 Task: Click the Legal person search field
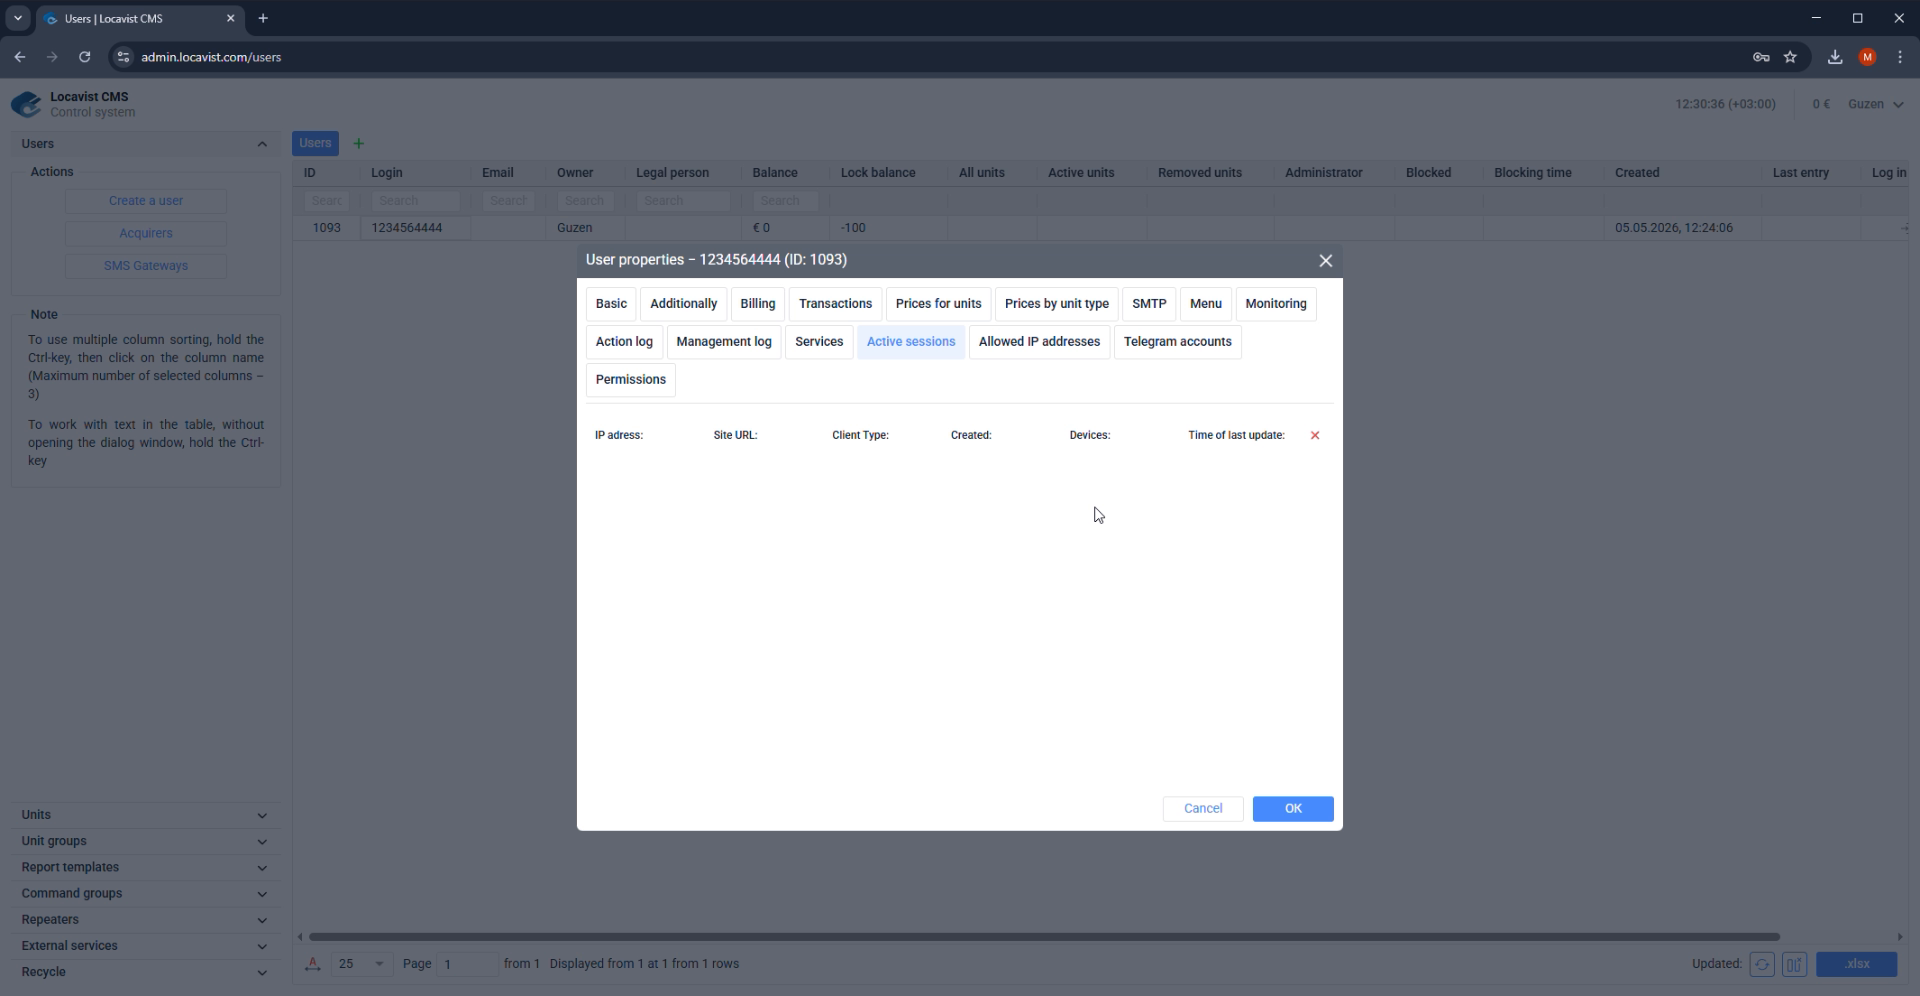pyautogui.click(x=684, y=201)
